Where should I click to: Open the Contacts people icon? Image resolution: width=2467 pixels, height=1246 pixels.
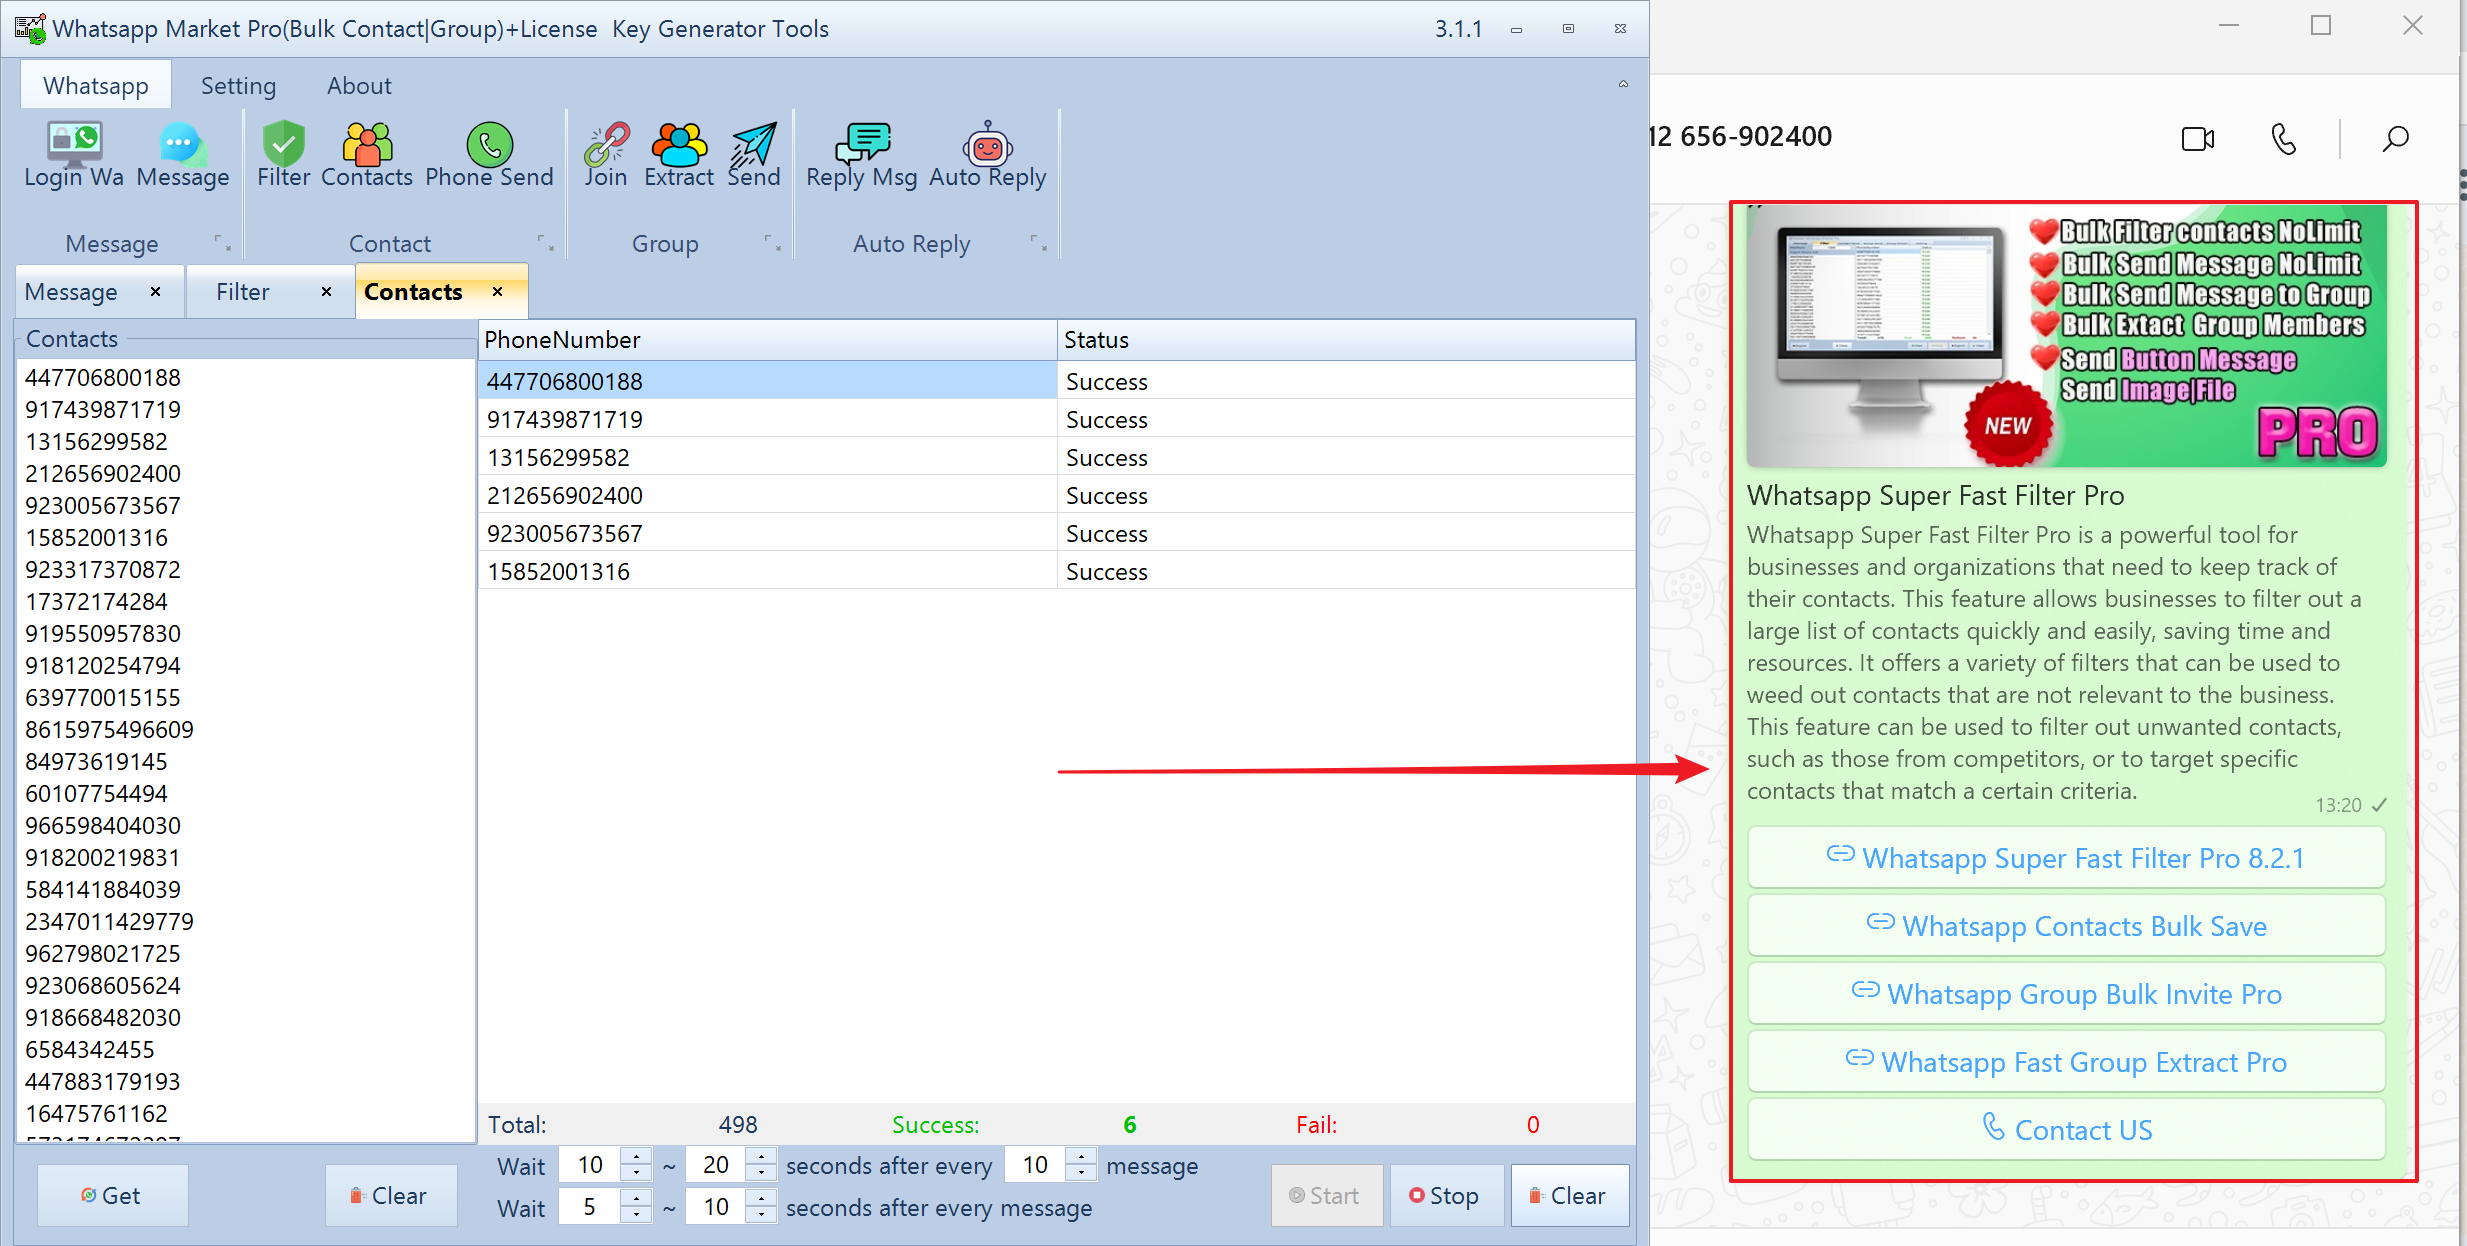point(367,156)
